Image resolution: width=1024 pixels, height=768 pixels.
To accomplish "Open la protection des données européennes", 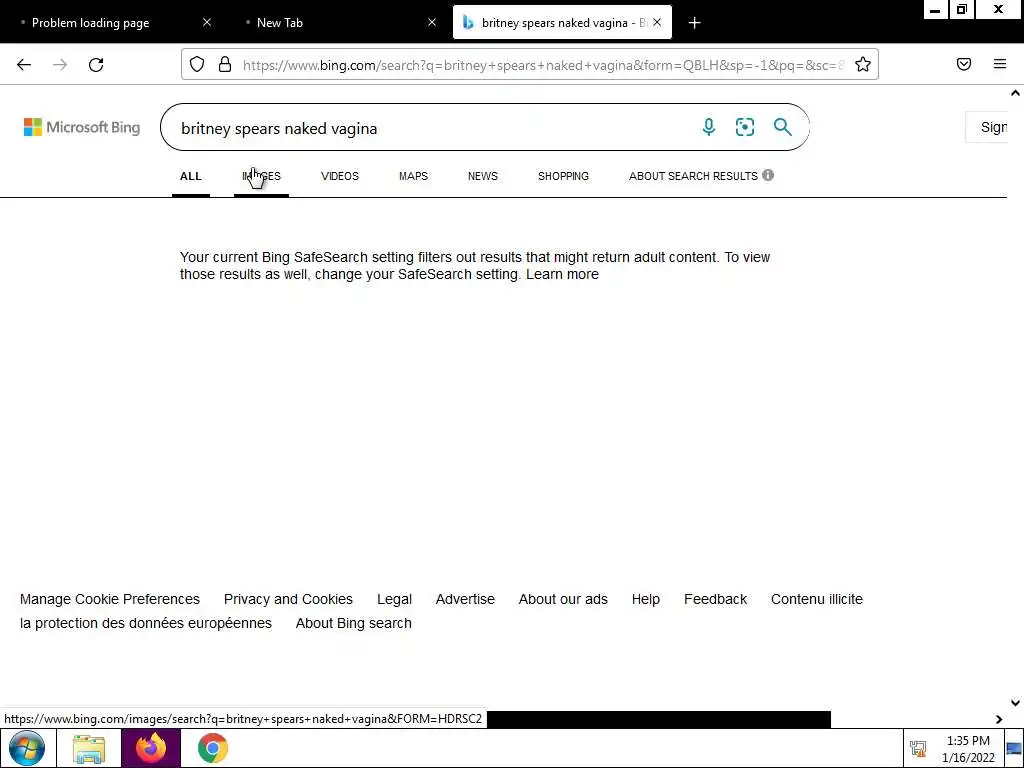I will [146, 623].
